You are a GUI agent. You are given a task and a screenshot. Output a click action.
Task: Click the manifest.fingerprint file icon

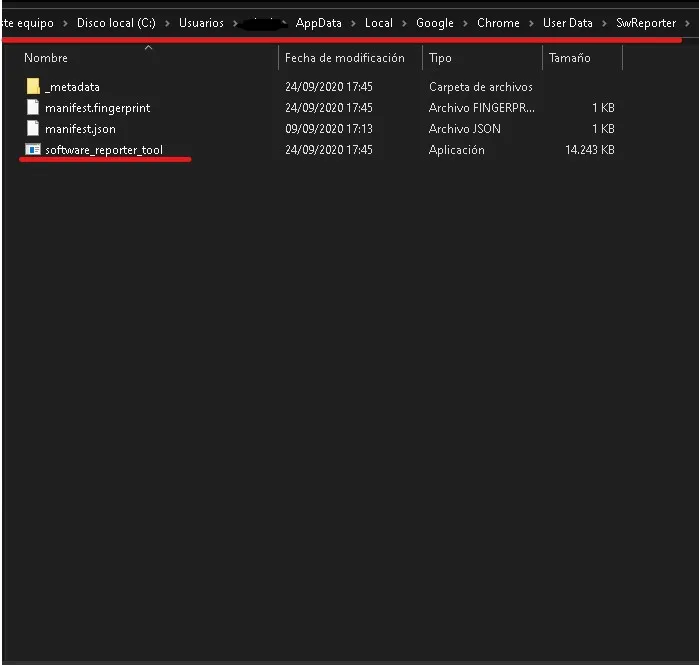coord(33,108)
